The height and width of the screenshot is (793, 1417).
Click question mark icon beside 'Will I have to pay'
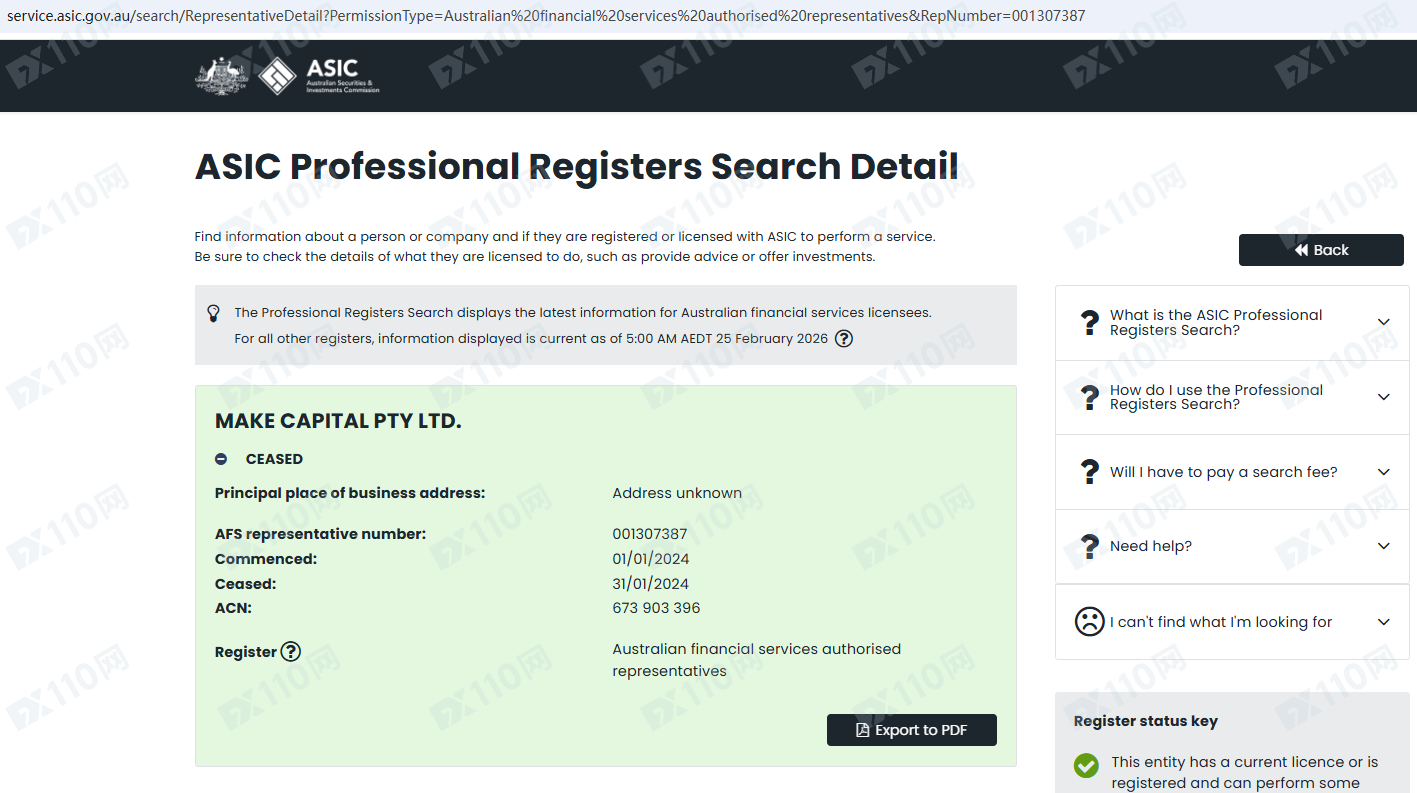pyautogui.click(x=1090, y=472)
